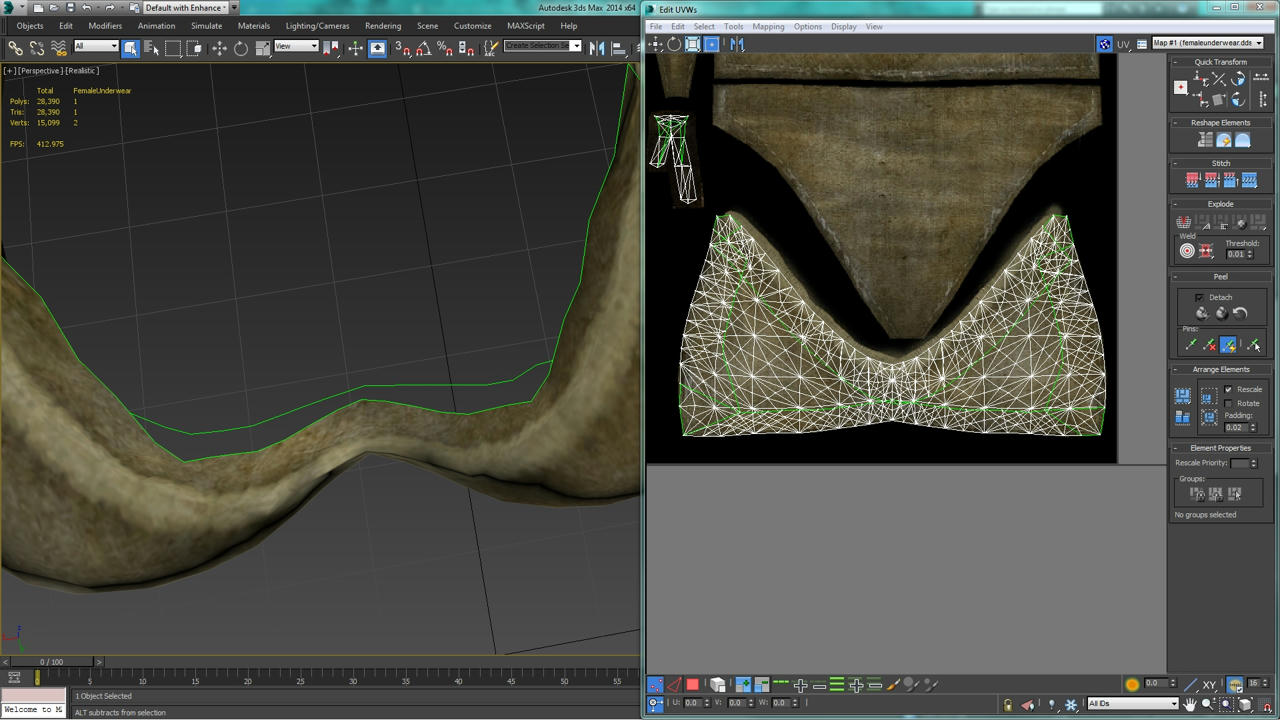Image resolution: width=1280 pixels, height=720 pixels.
Task: Click the Paint Select brush icon
Action: point(893,685)
